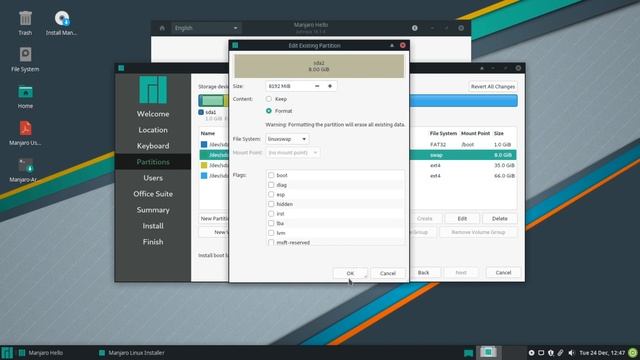640x360 pixels.
Task: Check the diag flag
Action: 271,185
